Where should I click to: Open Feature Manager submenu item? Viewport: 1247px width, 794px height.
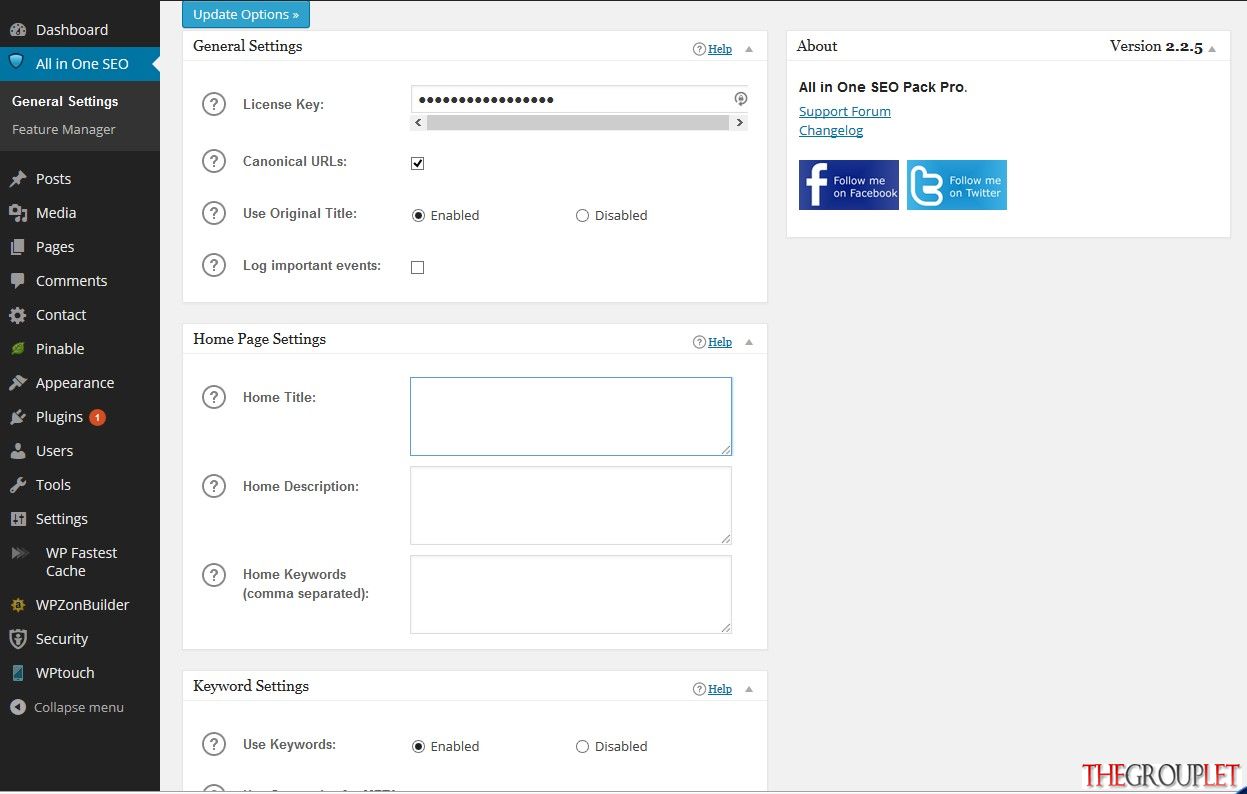coord(64,129)
